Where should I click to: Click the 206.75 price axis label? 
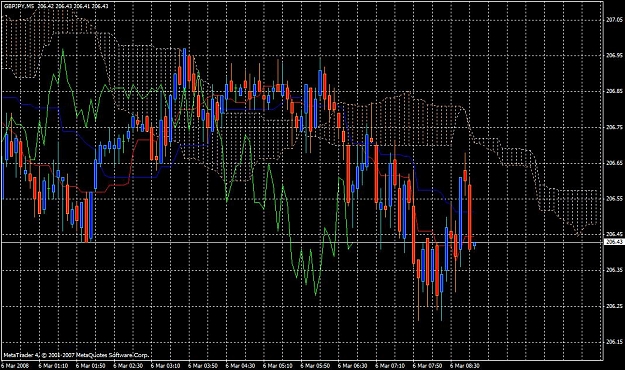(x=614, y=127)
